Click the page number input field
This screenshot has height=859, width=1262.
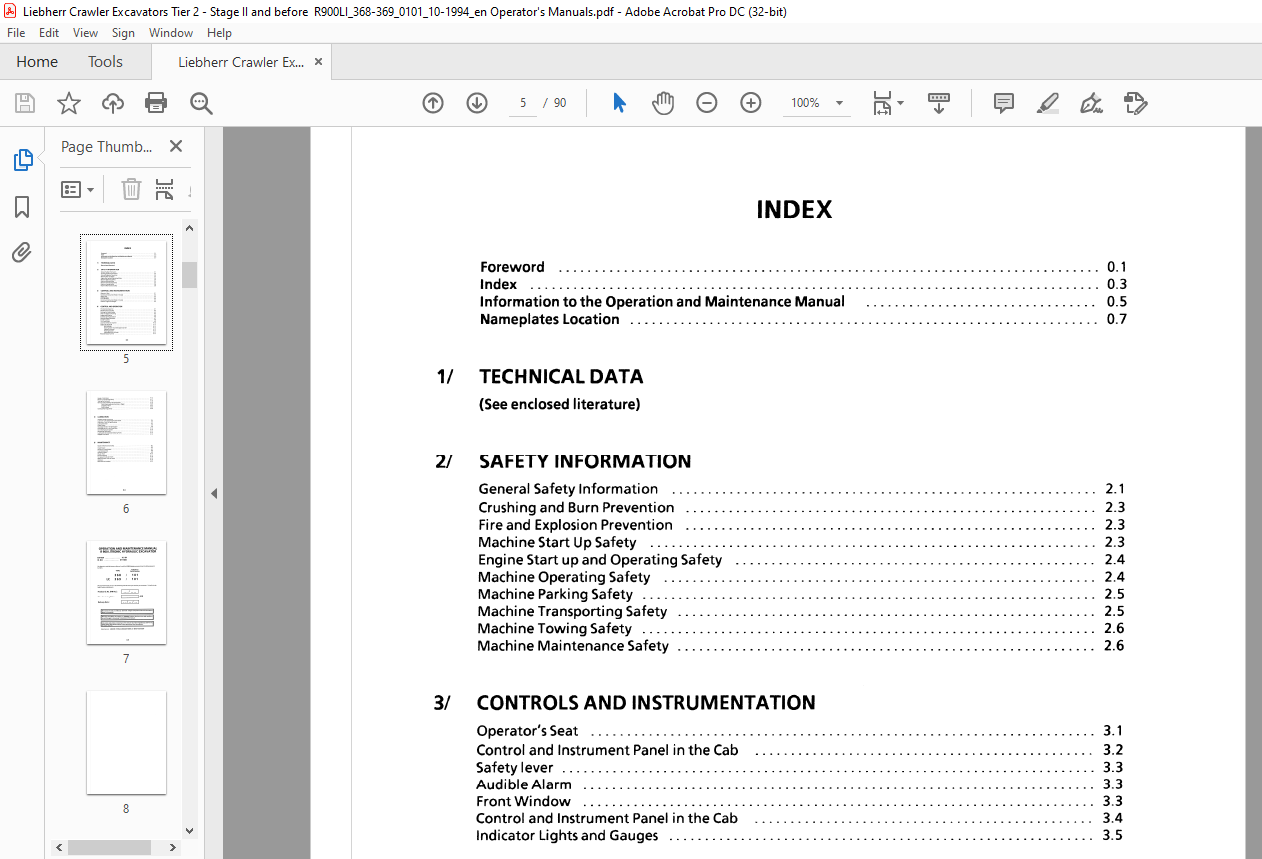click(523, 103)
